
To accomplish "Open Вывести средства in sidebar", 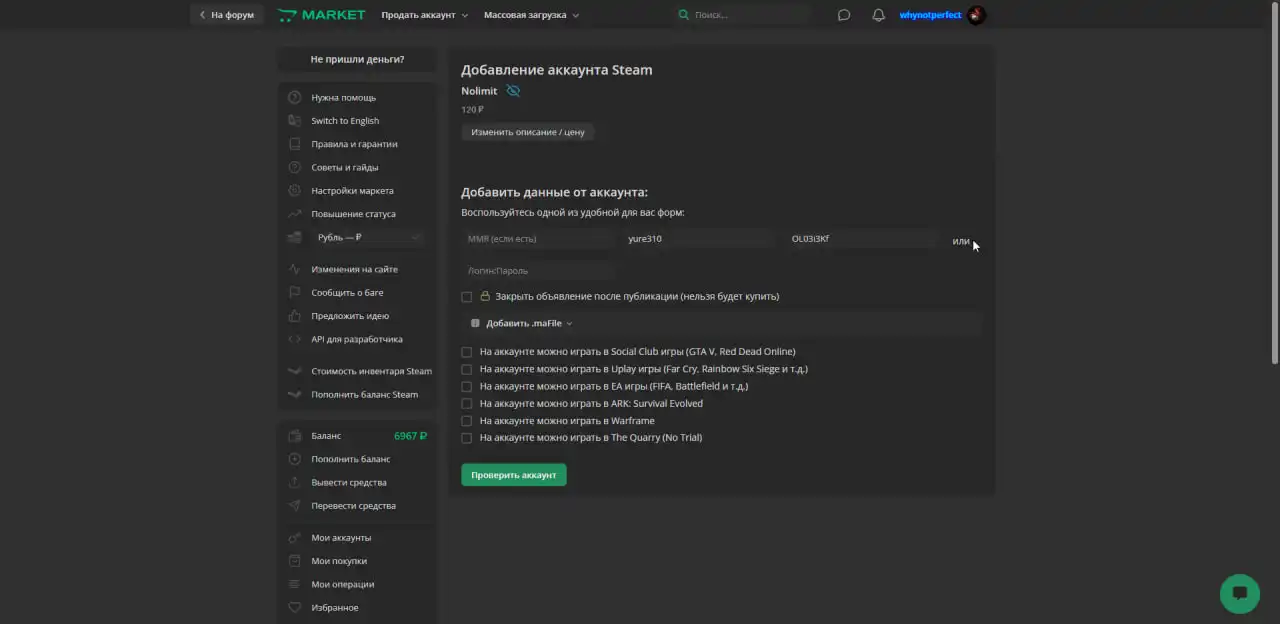I will click(x=349, y=482).
